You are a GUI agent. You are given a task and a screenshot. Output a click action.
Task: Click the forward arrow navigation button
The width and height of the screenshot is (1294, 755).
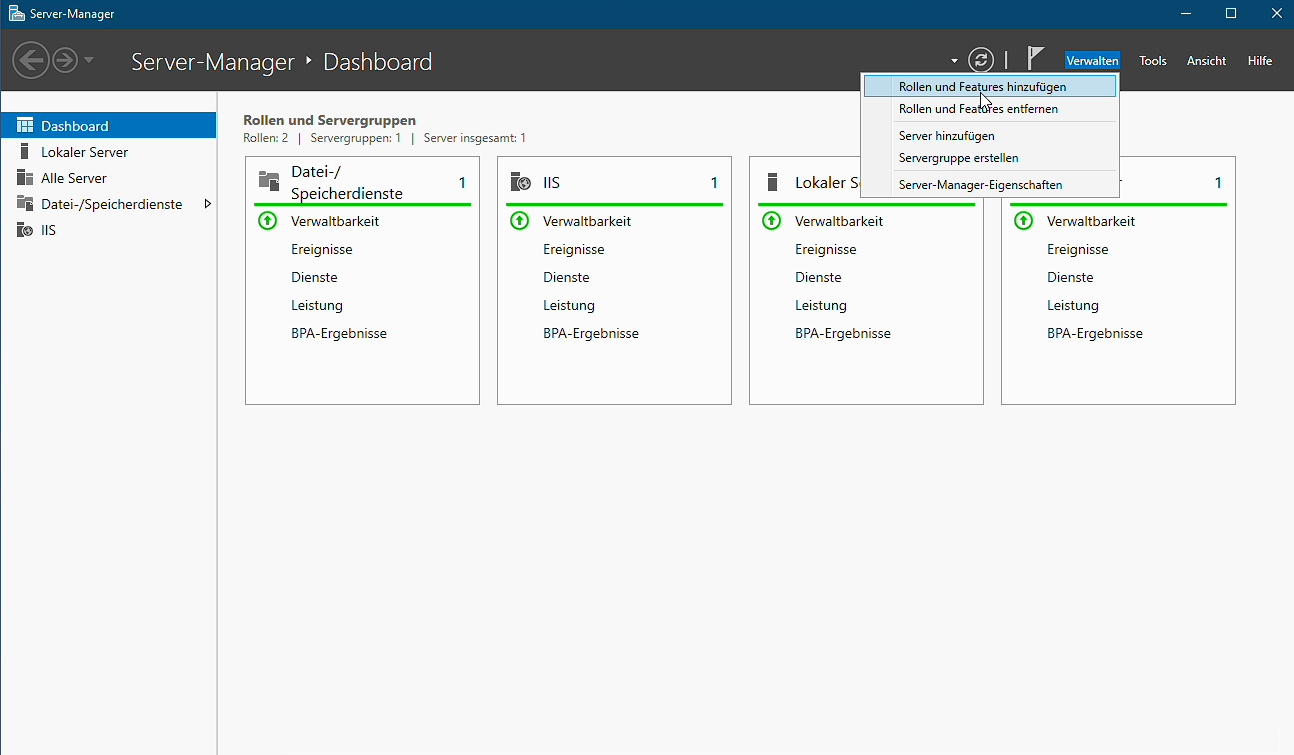click(65, 61)
